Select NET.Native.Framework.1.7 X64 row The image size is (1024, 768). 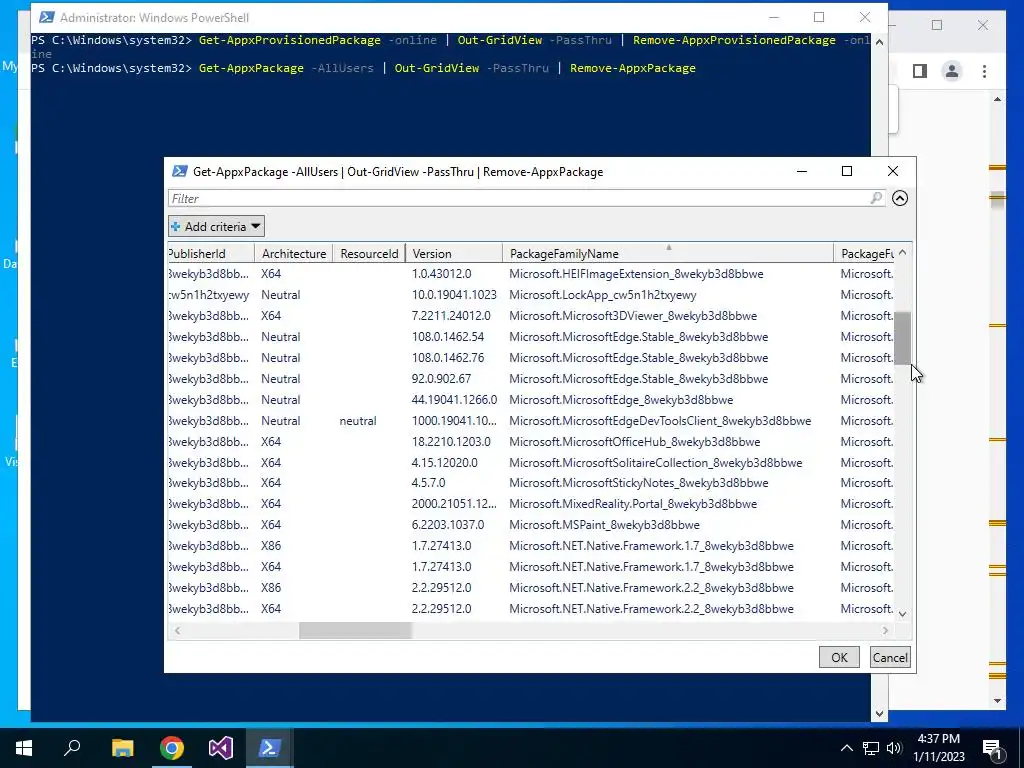point(531,566)
